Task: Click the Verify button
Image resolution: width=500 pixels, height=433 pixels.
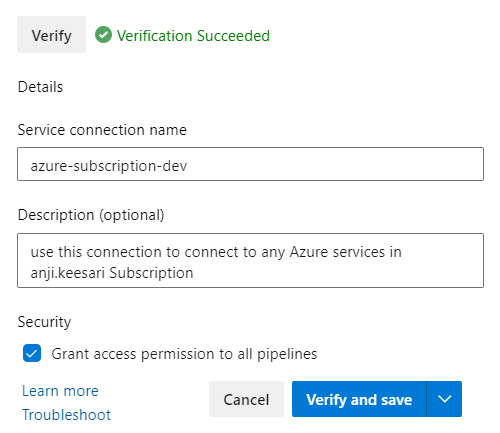Action: 51,35
